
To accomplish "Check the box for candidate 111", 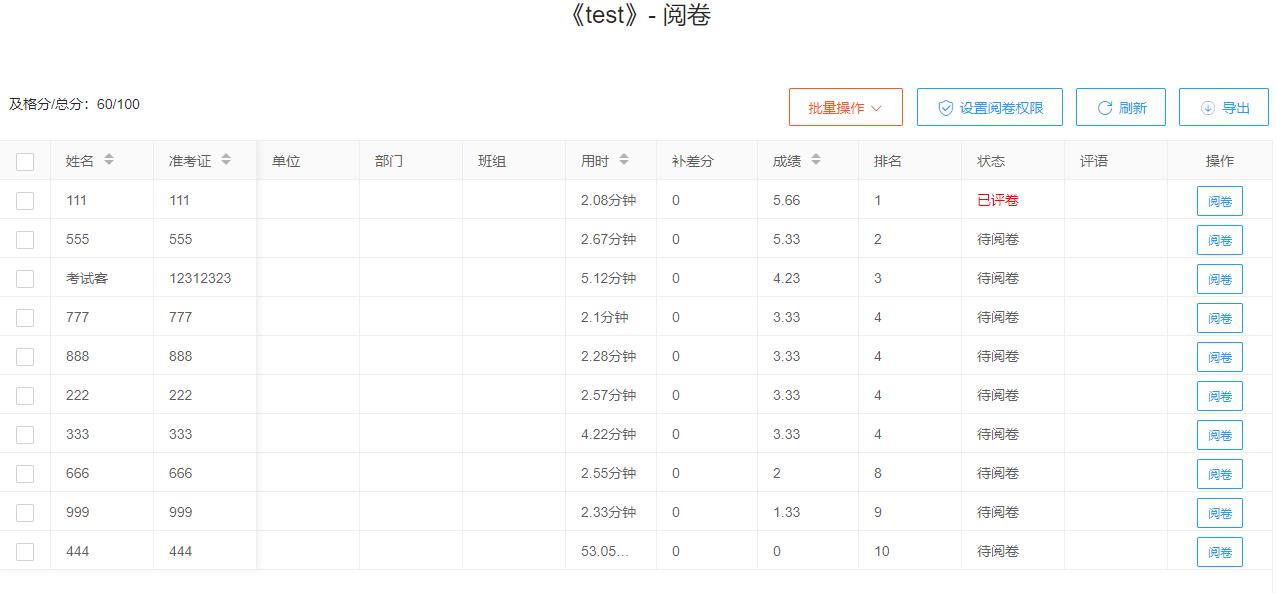I will pyautogui.click(x=25, y=201).
